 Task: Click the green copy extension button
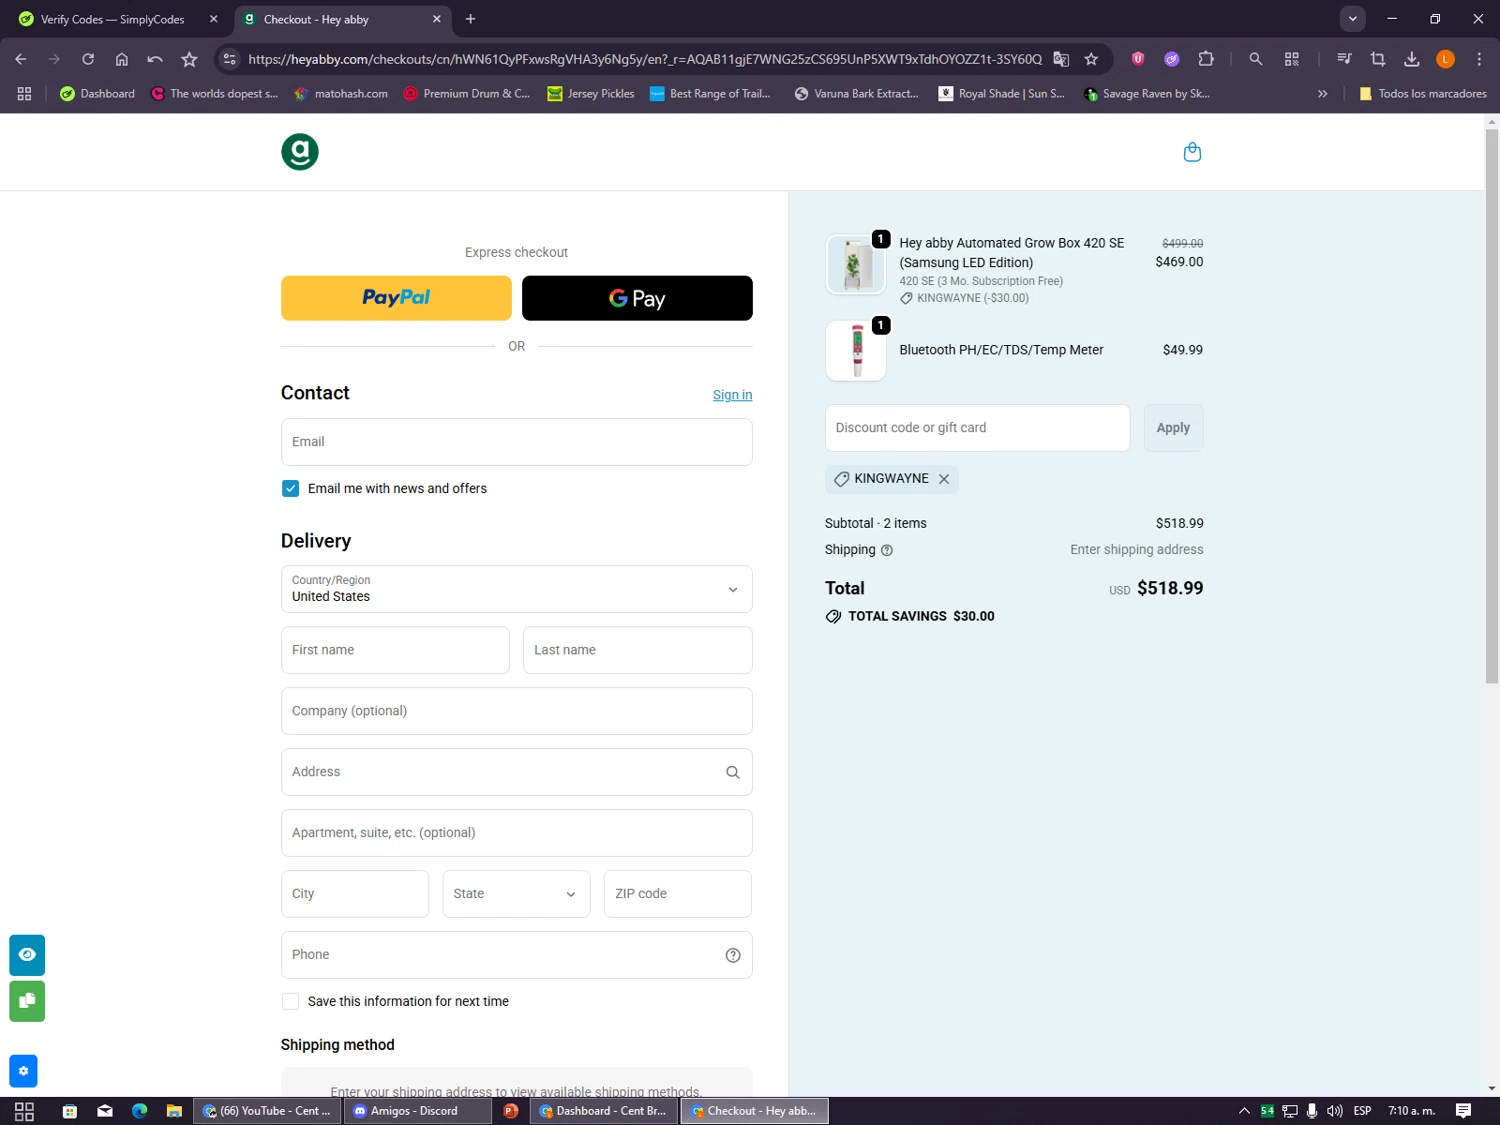pyautogui.click(x=27, y=1001)
